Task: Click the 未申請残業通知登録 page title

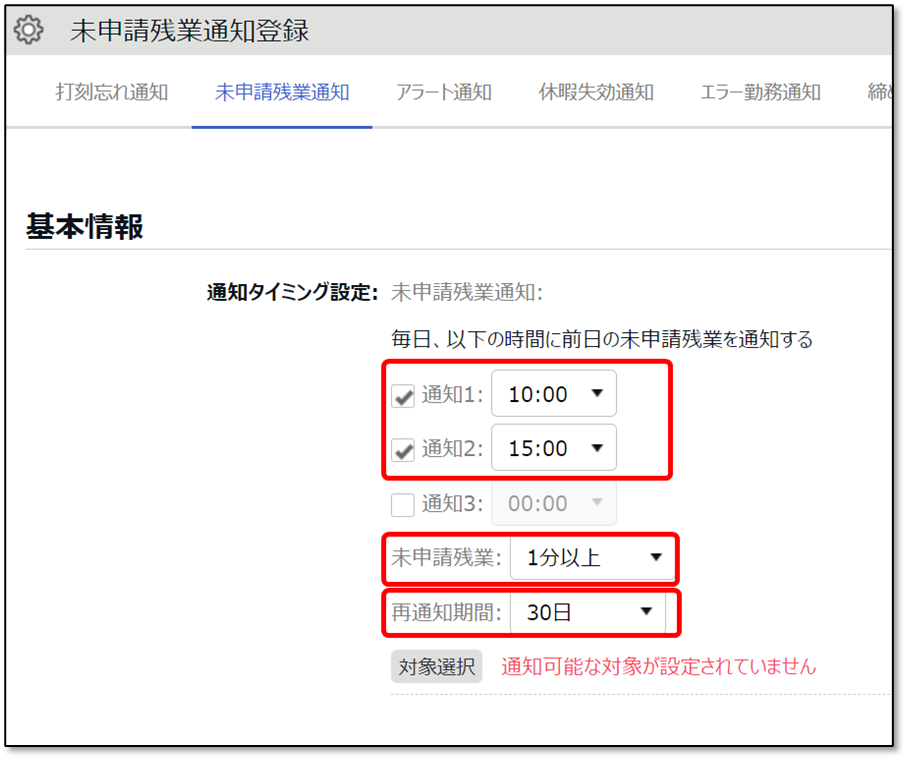Action: click(189, 31)
